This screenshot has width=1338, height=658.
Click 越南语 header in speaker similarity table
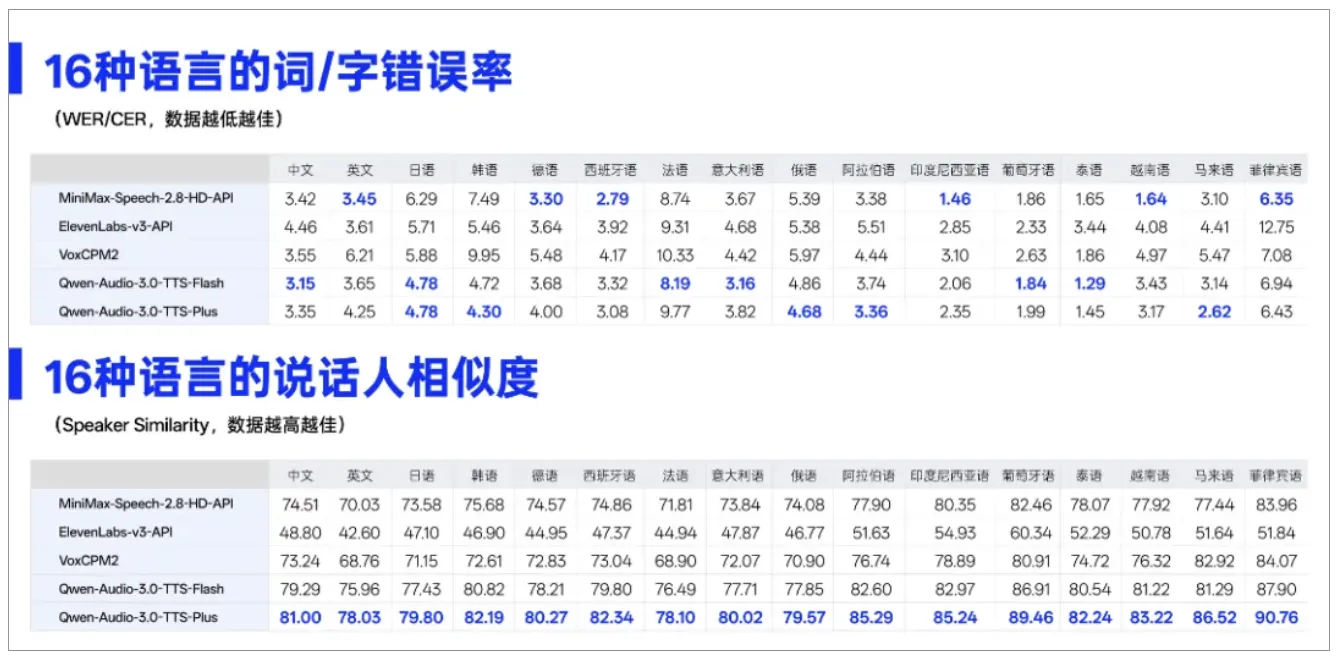[x=1150, y=476]
